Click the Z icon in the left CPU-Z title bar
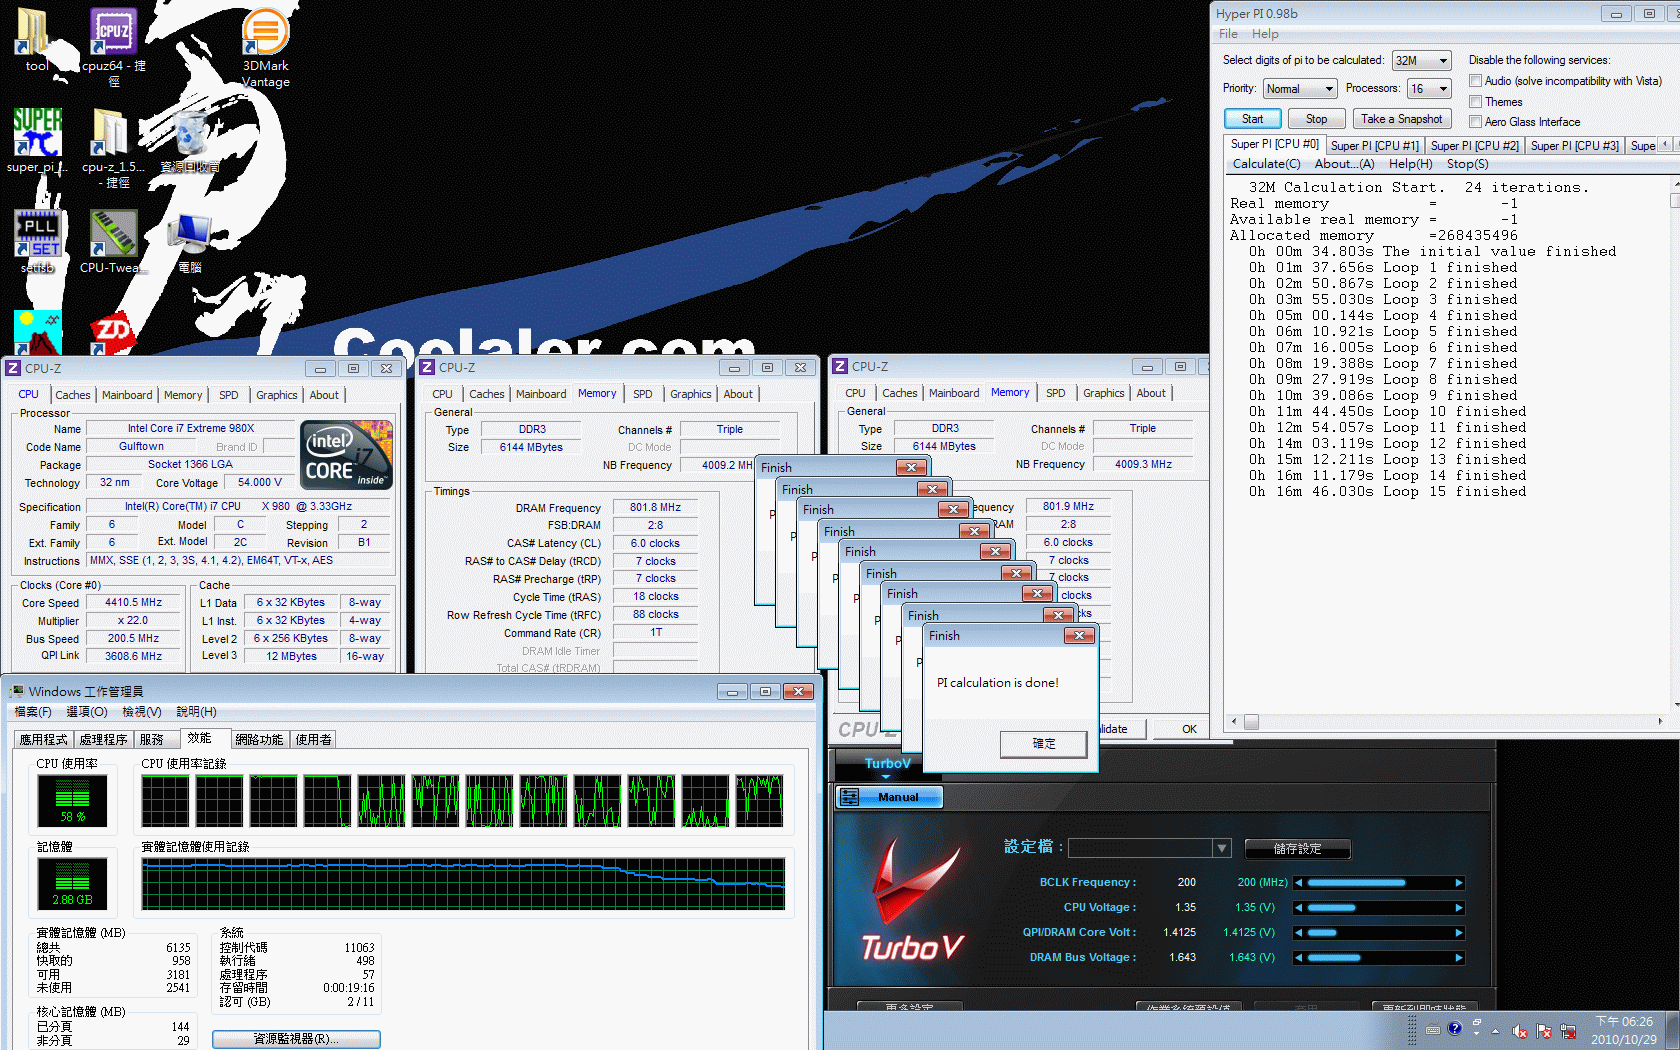This screenshot has height=1050, width=1680. pos(13,368)
